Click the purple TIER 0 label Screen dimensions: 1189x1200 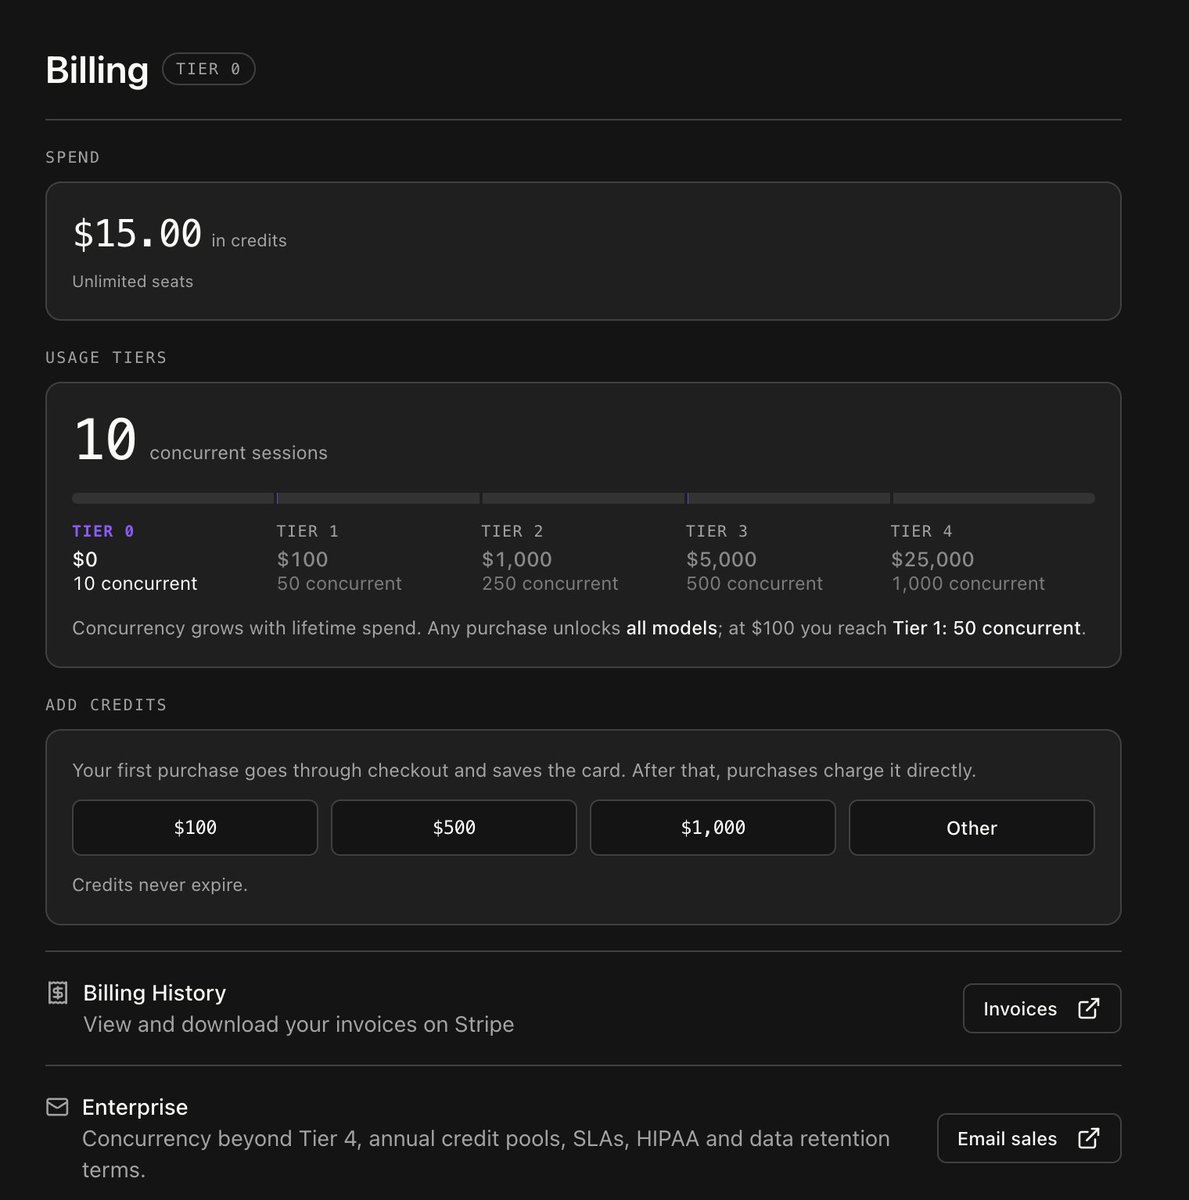pos(103,531)
